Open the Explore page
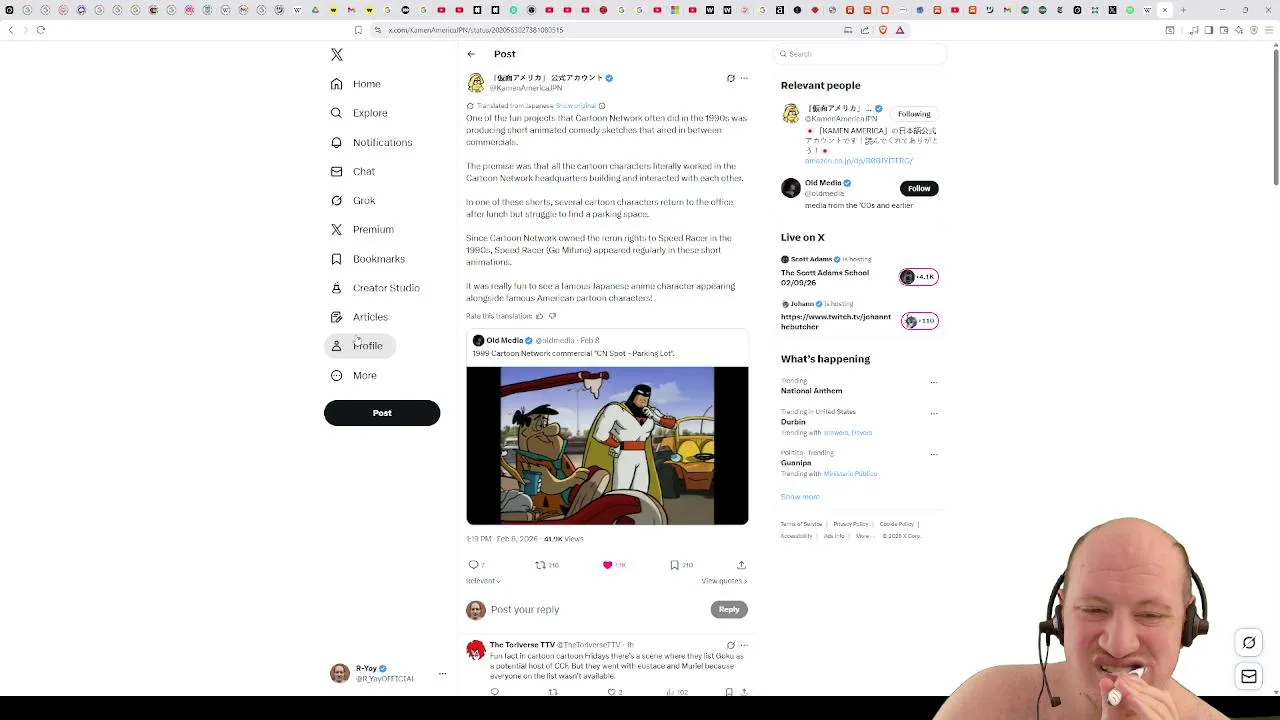The width and height of the screenshot is (1280, 720). (358, 113)
